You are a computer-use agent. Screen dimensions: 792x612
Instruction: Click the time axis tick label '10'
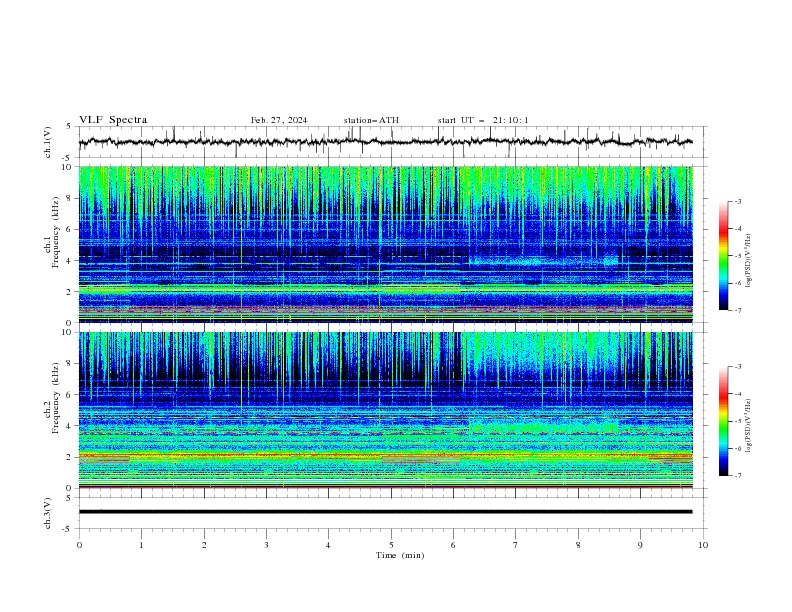703,545
